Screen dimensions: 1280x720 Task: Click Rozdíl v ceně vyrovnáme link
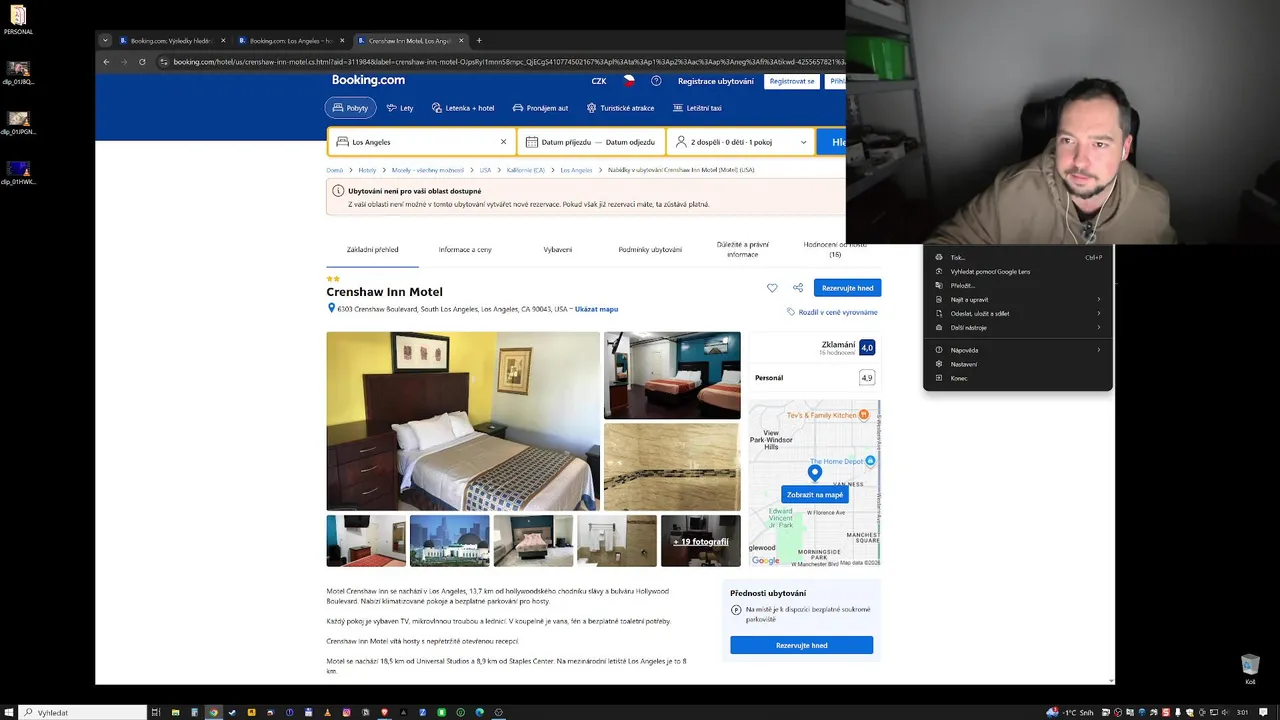pyautogui.click(x=832, y=312)
